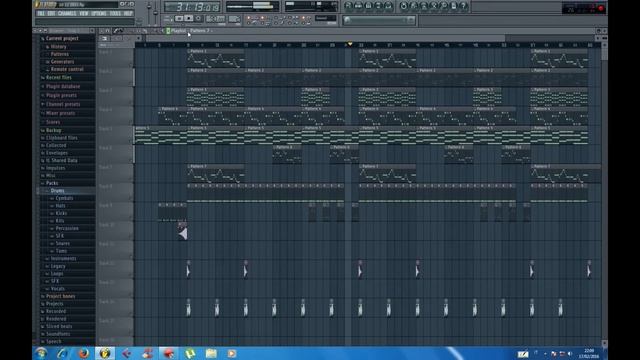This screenshot has height=360, width=640.
Task: Open the Instruments folder
Action: click(63, 259)
